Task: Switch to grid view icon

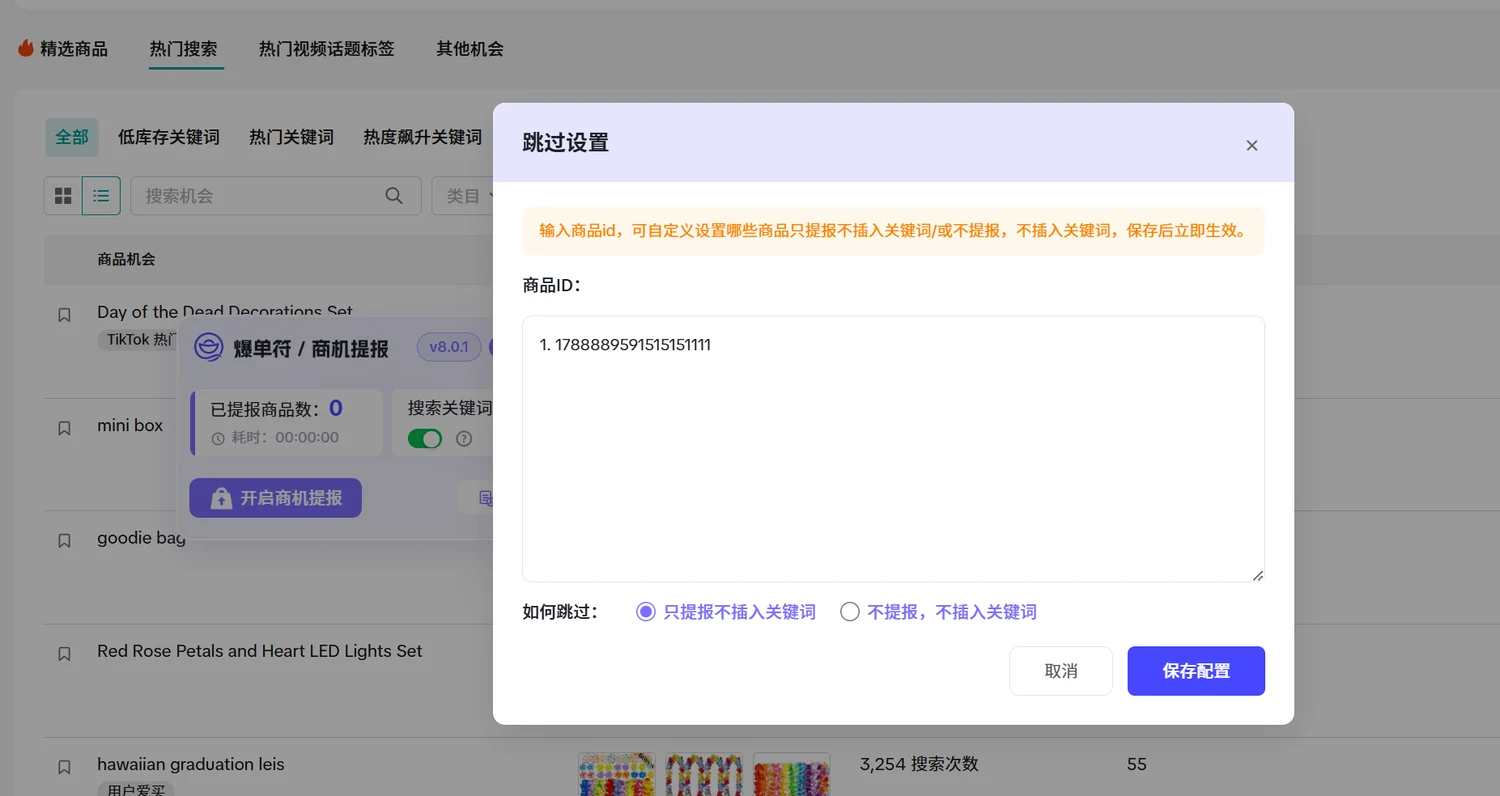Action: (63, 196)
